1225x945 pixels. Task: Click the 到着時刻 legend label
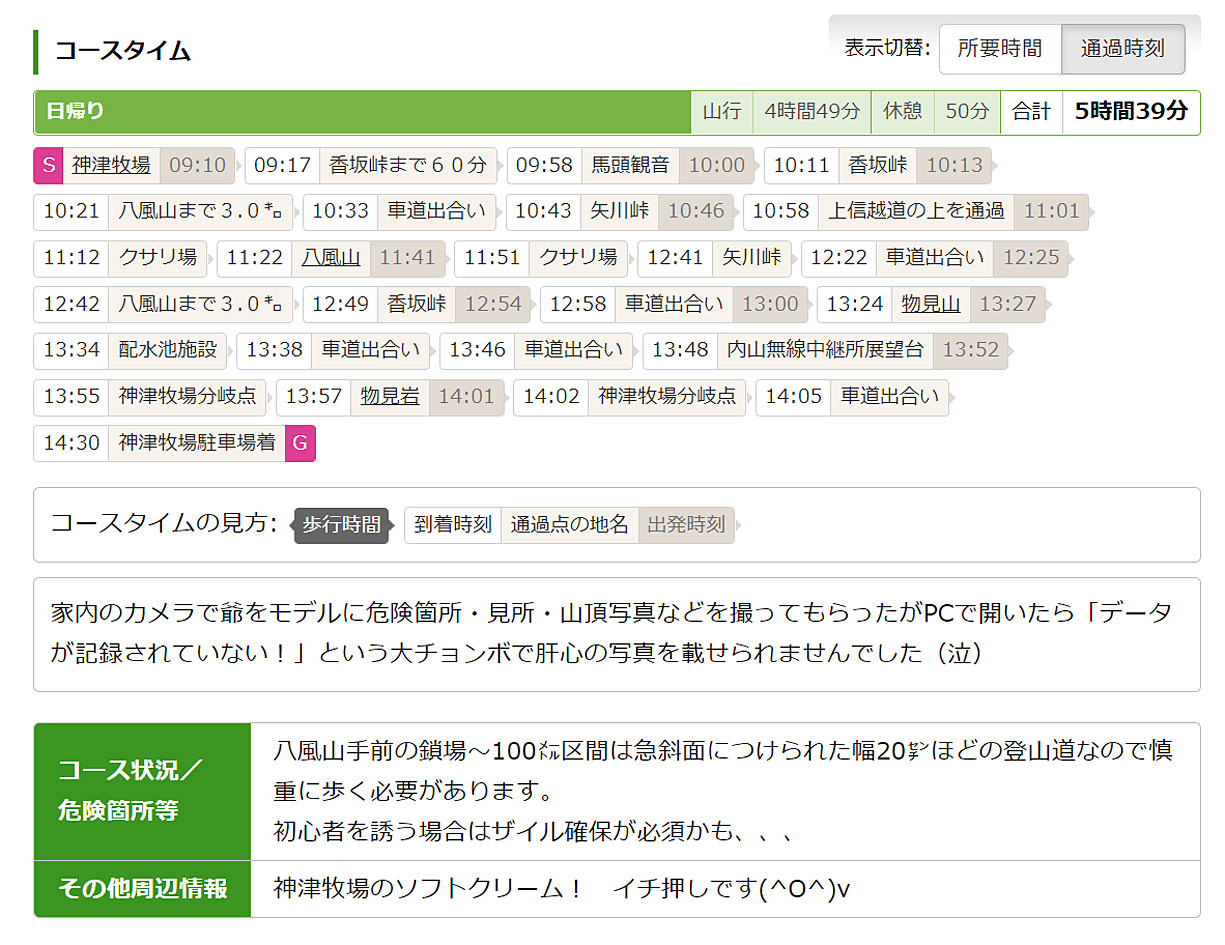click(x=453, y=525)
